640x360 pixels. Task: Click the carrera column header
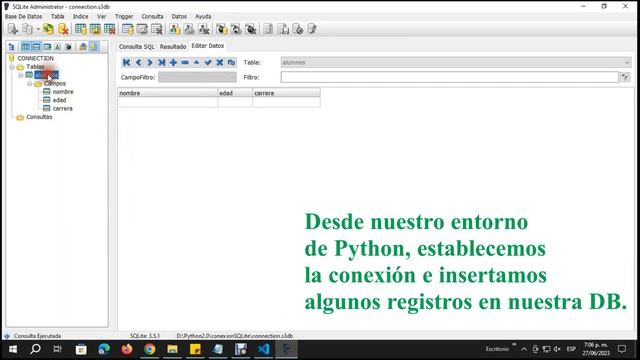(286, 93)
